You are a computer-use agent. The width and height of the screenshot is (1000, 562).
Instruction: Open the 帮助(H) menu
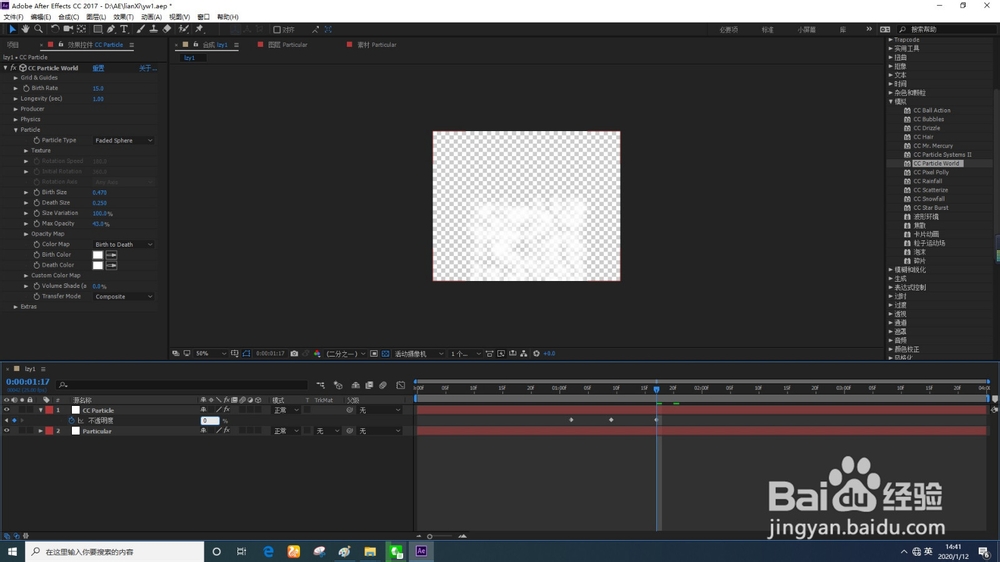[228, 17]
